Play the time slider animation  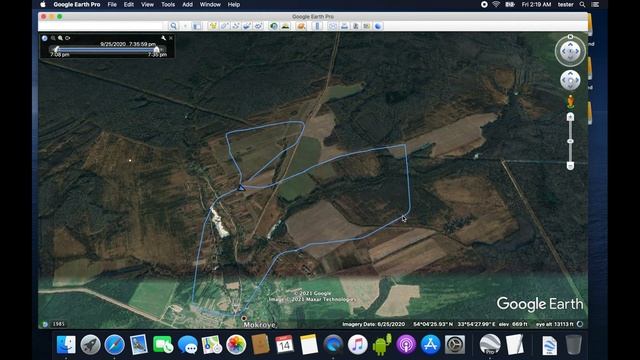click(x=44, y=38)
